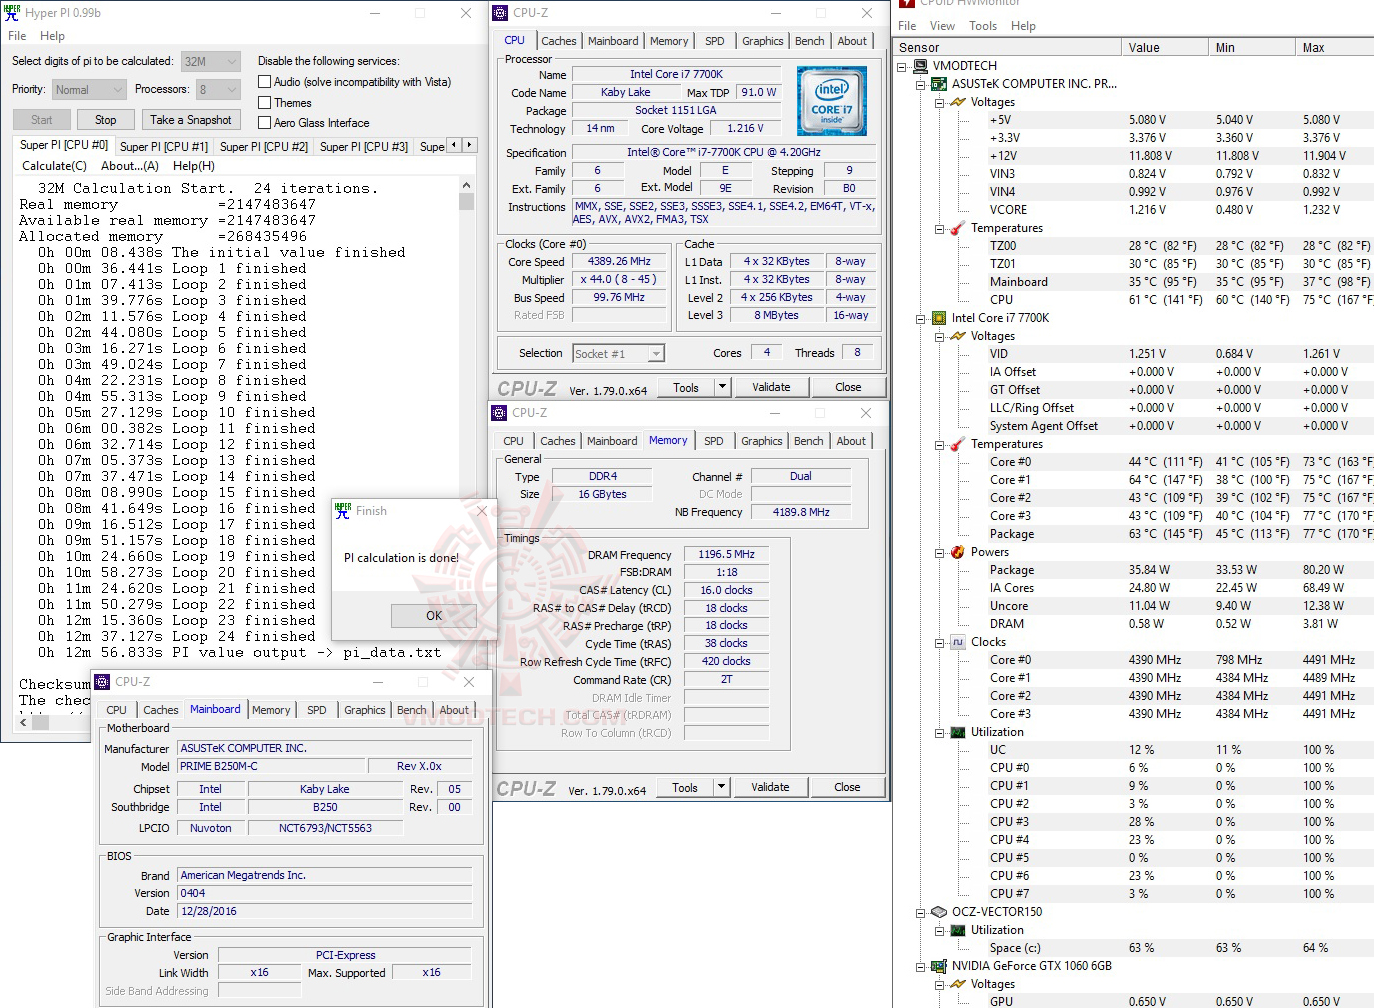Open Tools dropdown arrow in CPU-Z CPU window
The image size is (1374, 1008).
[x=722, y=387]
